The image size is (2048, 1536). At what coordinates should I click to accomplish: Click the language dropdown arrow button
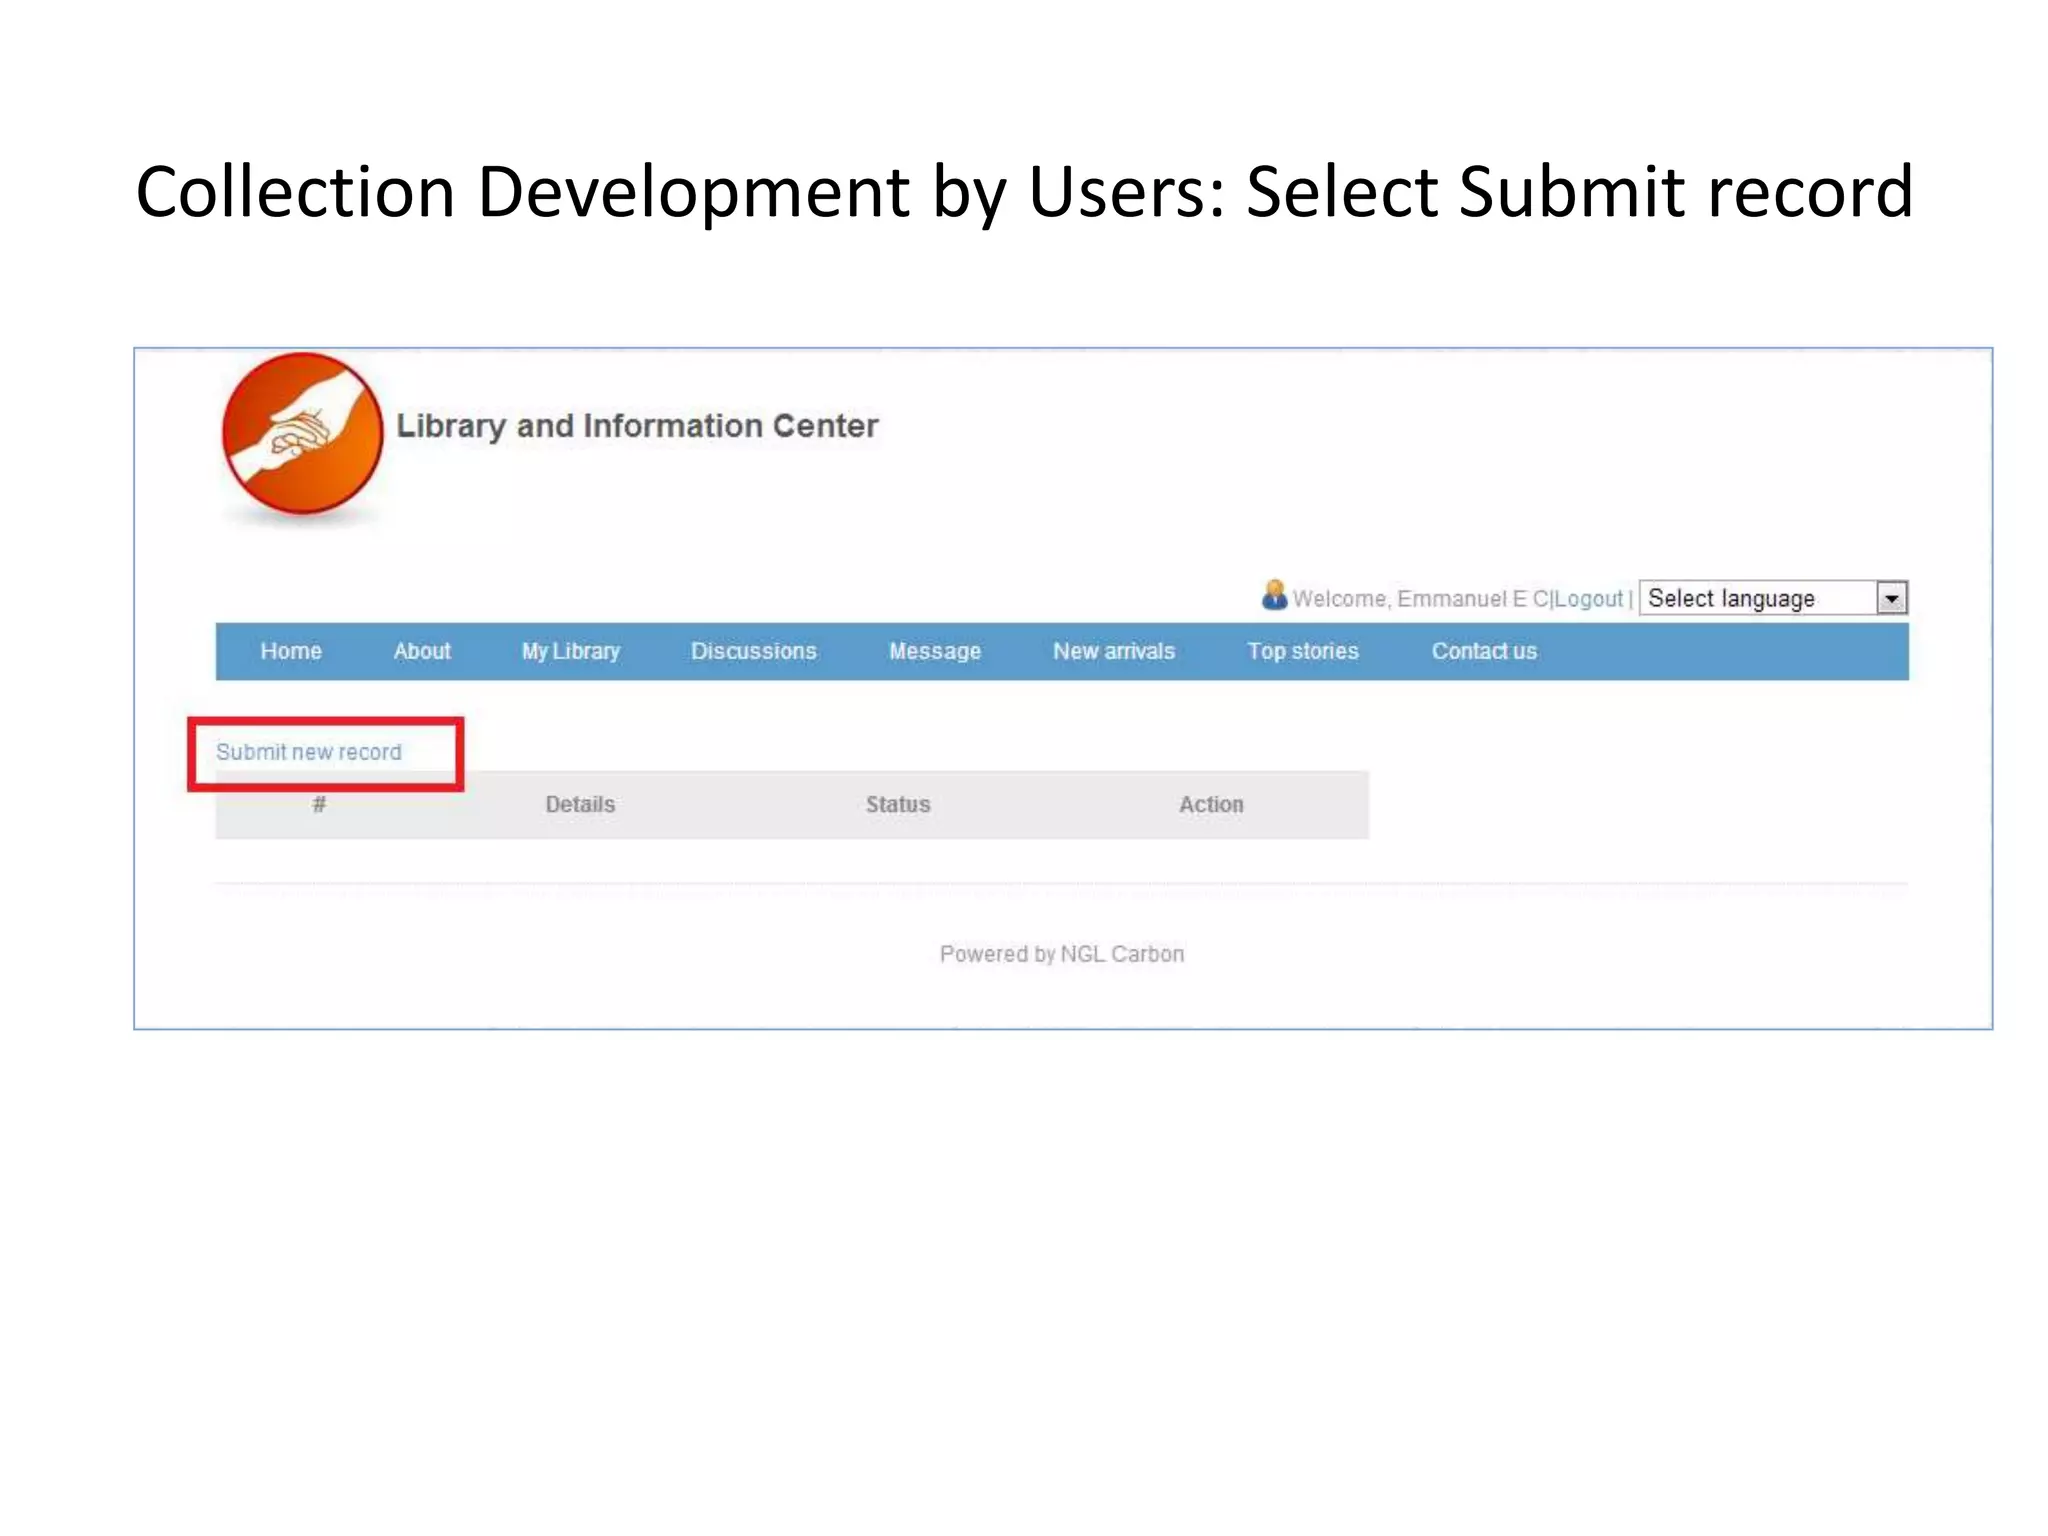1891,598
